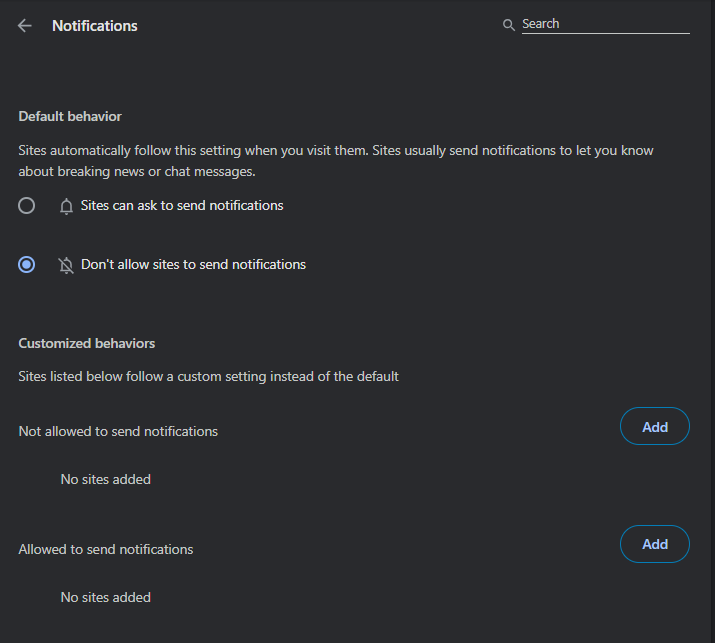This screenshot has height=643, width=715.
Task: Click the 'Not allowed to send notifications' label
Action: click(118, 432)
